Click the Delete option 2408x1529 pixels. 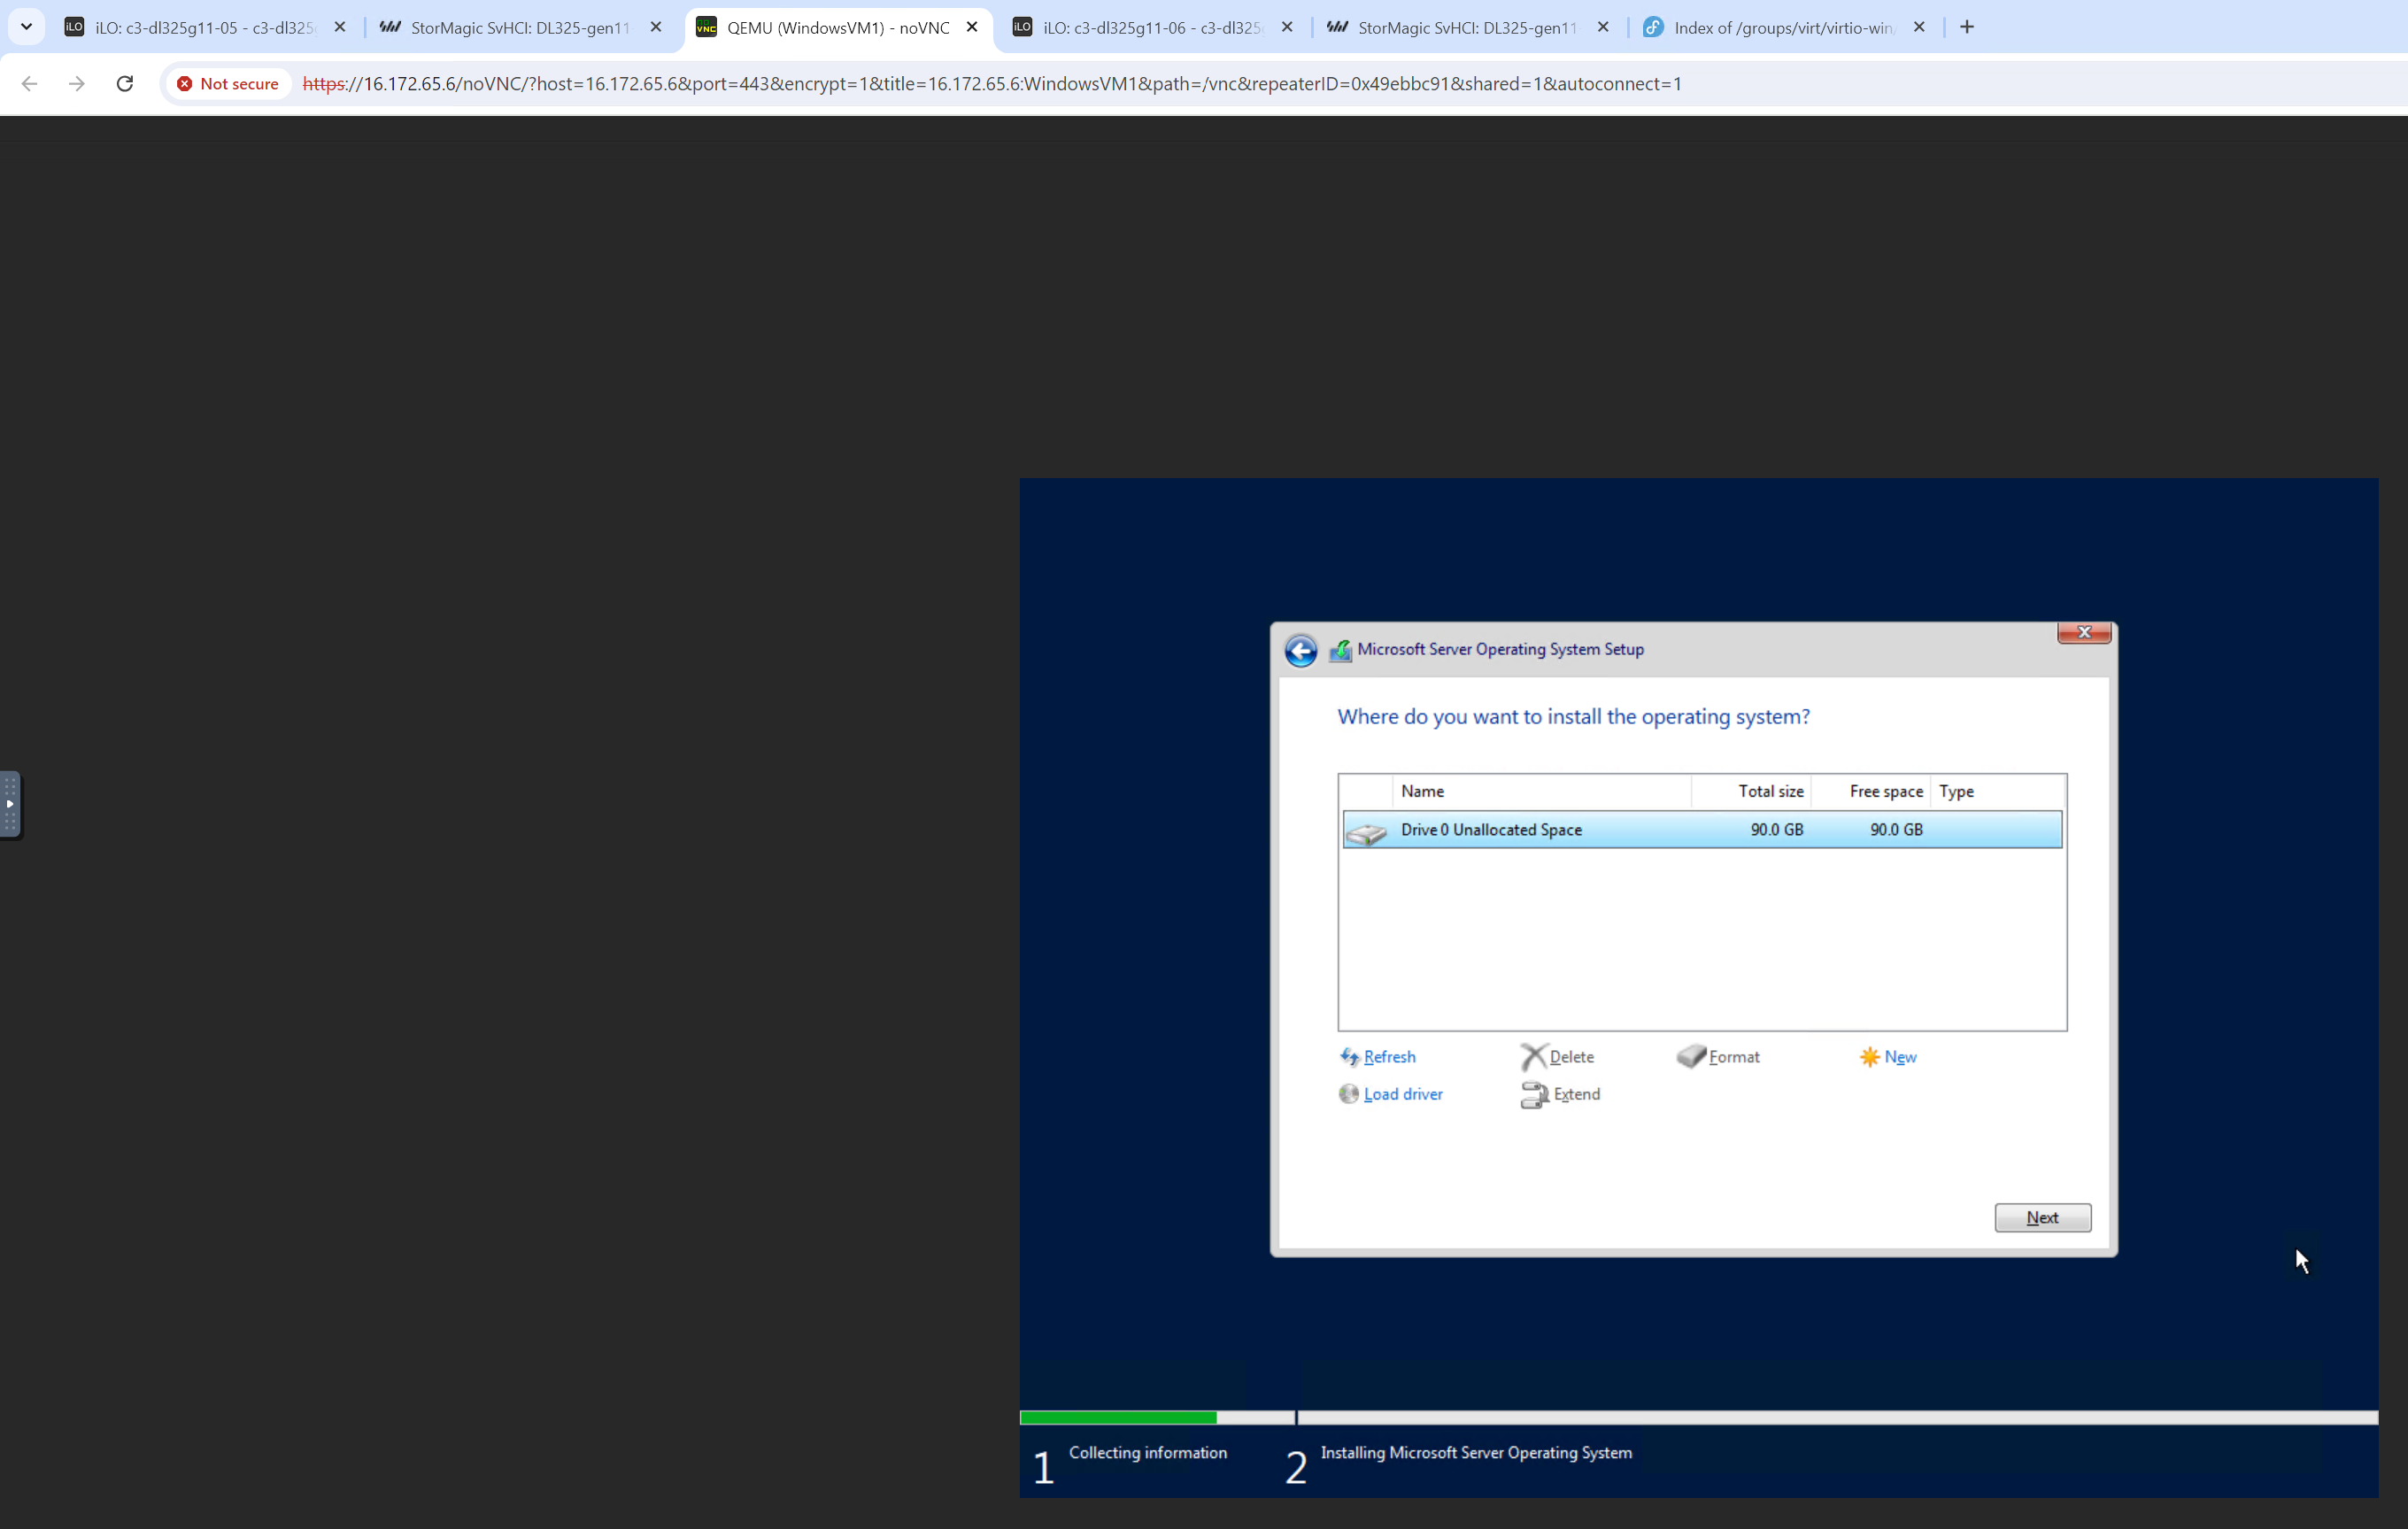click(x=1570, y=1057)
